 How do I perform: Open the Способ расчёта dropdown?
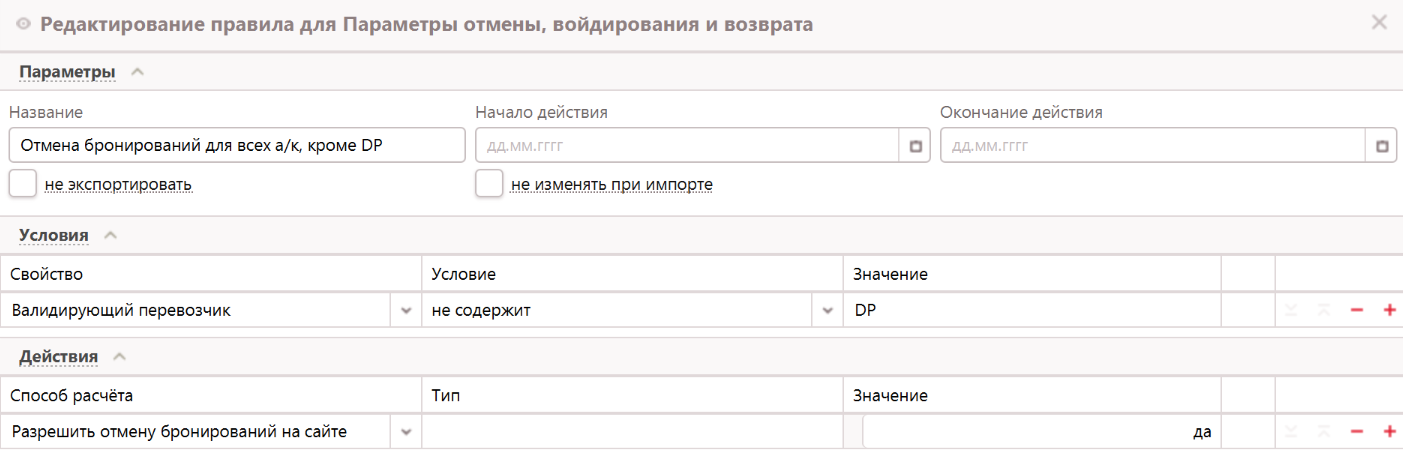[406, 432]
